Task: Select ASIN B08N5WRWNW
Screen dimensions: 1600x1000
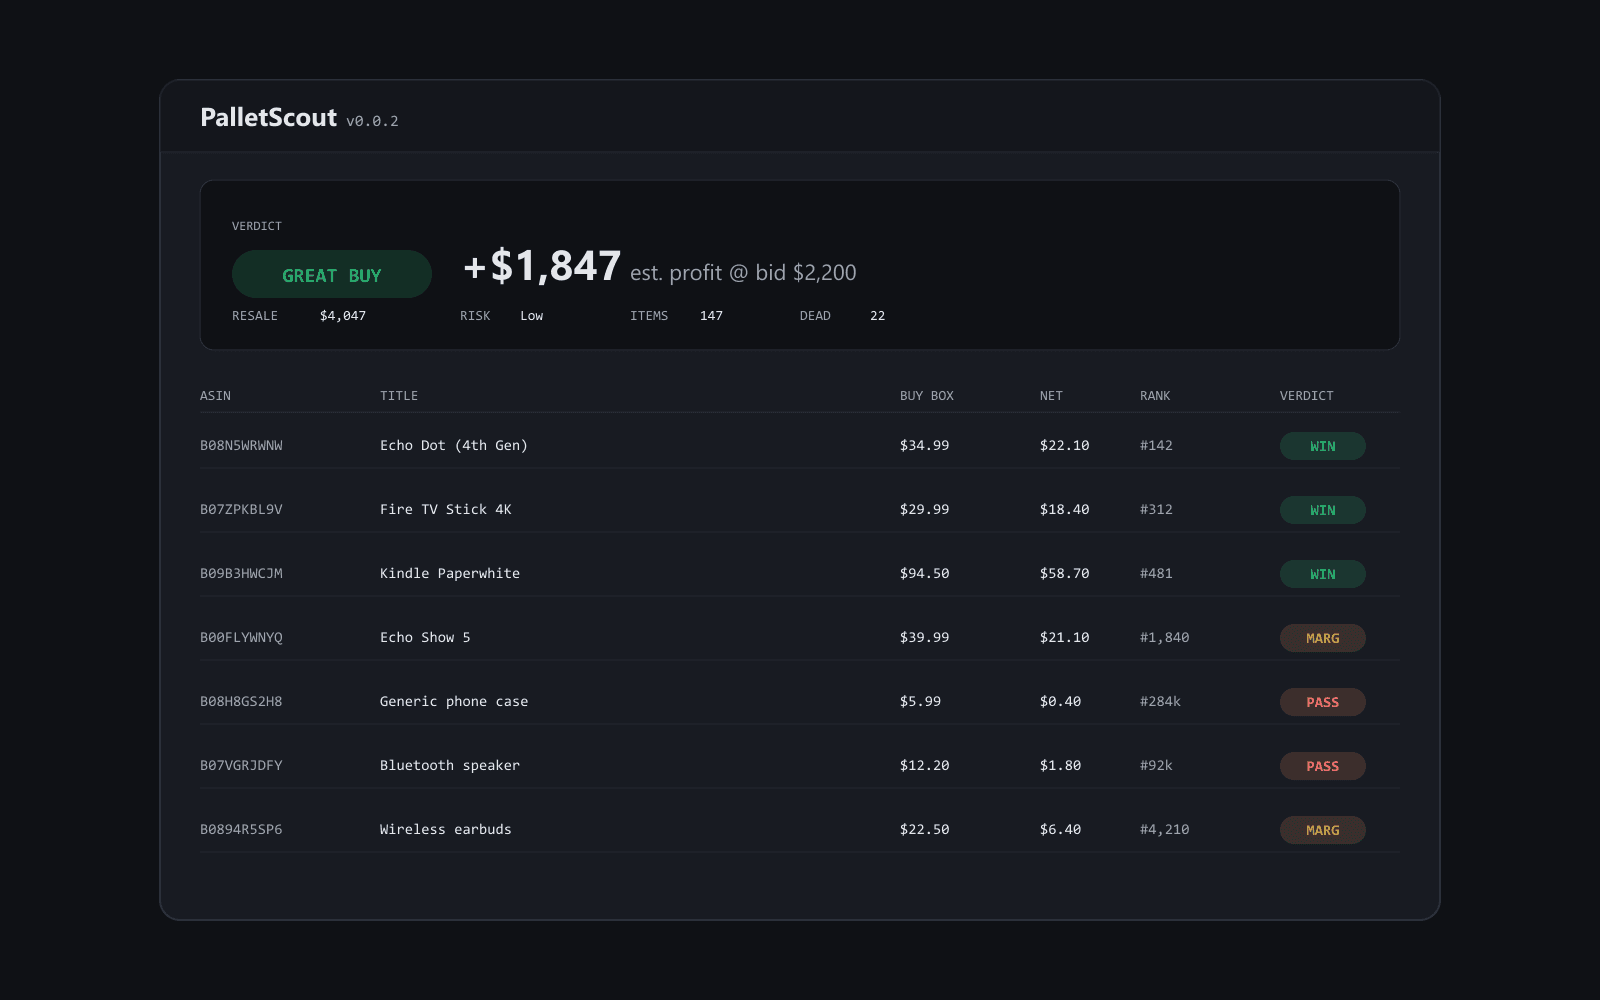Action: [241, 446]
